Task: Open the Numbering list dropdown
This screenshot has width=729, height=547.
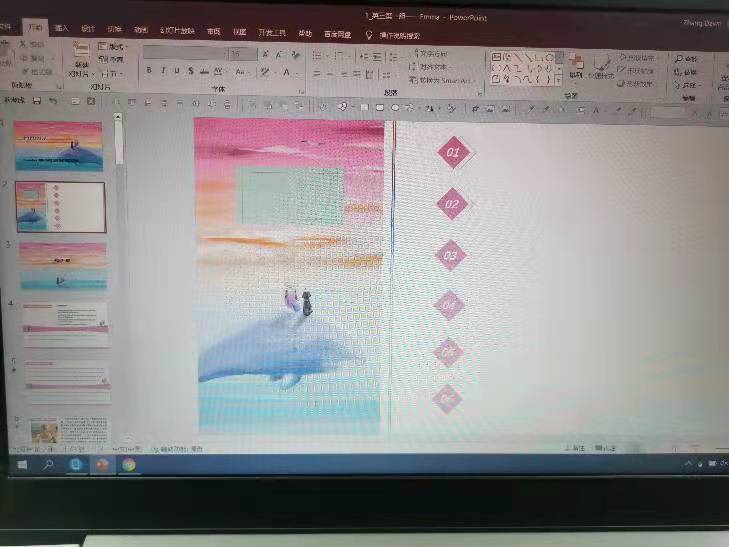Action: click(x=341, y=56)
